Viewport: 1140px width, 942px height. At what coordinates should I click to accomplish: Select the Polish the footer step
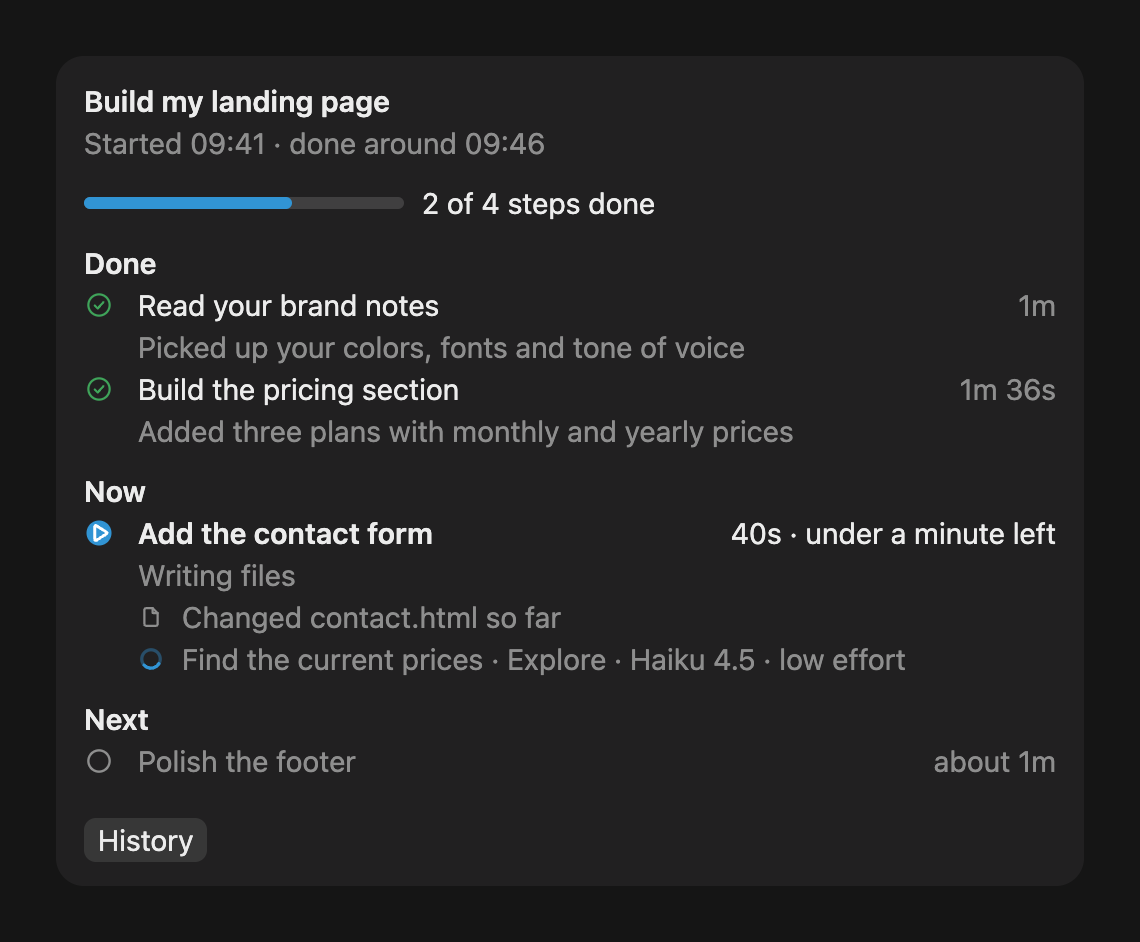tap(246, 762)
